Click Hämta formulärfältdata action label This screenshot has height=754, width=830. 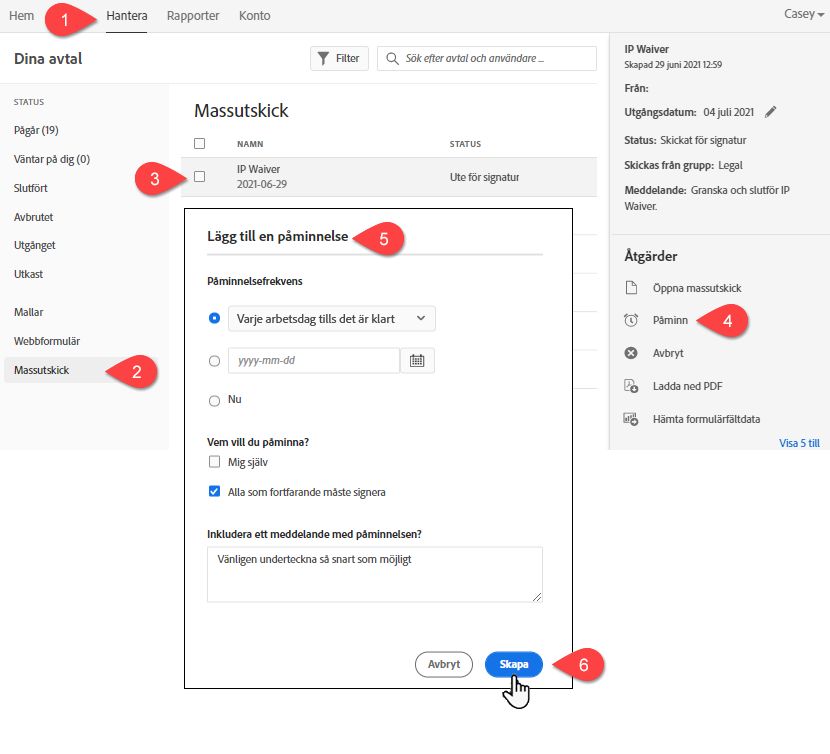click(707, 419)
